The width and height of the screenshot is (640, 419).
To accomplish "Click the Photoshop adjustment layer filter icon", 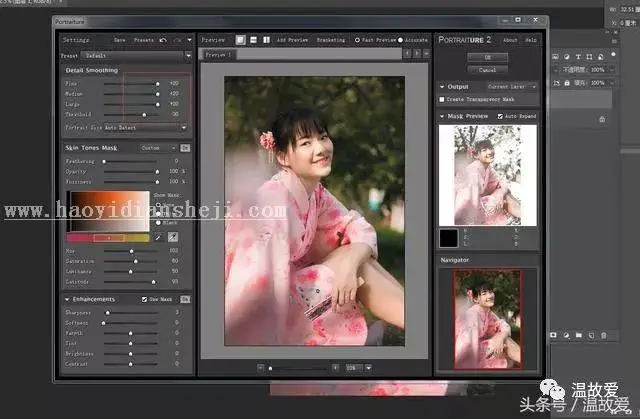I will click(567, 57).
